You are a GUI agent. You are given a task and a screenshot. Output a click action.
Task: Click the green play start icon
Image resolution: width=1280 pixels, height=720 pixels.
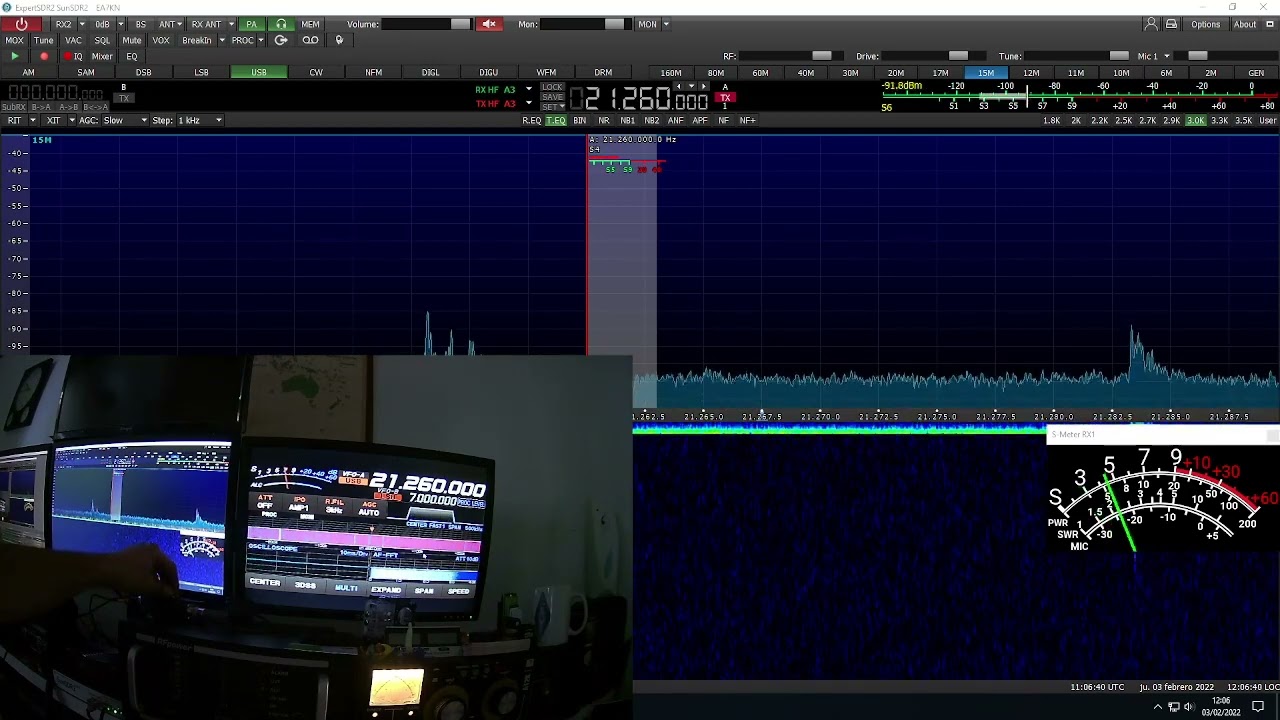(x=14, y=56)
